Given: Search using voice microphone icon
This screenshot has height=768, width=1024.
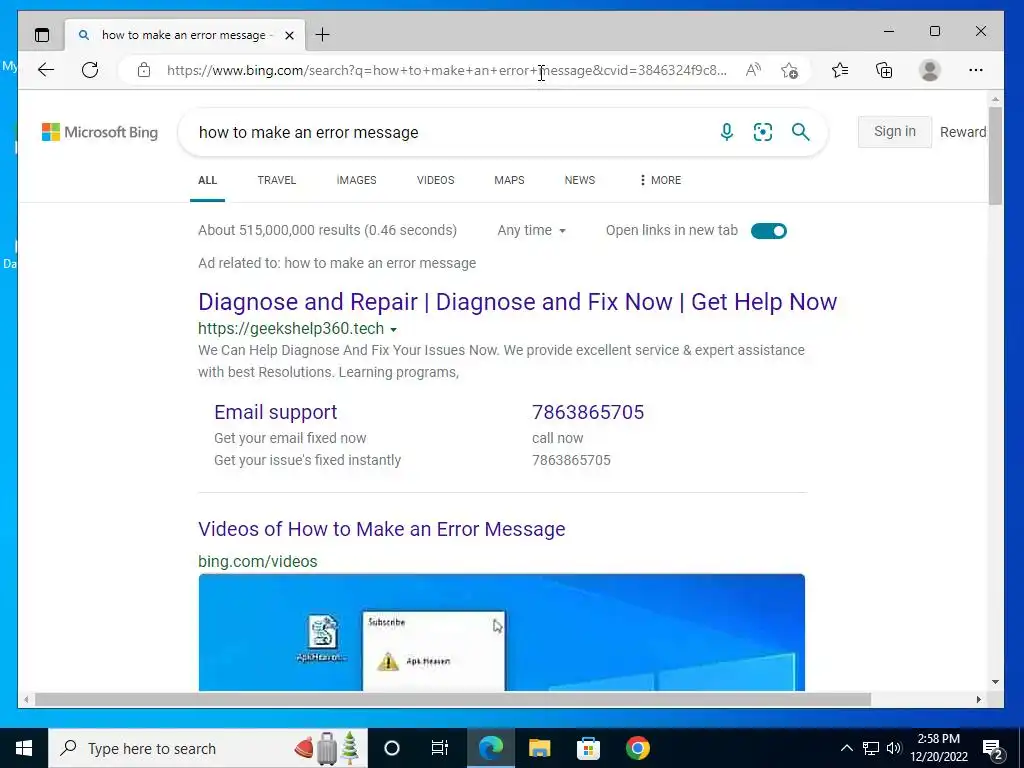Looking at the screenshot, I should tap(726, 132).
